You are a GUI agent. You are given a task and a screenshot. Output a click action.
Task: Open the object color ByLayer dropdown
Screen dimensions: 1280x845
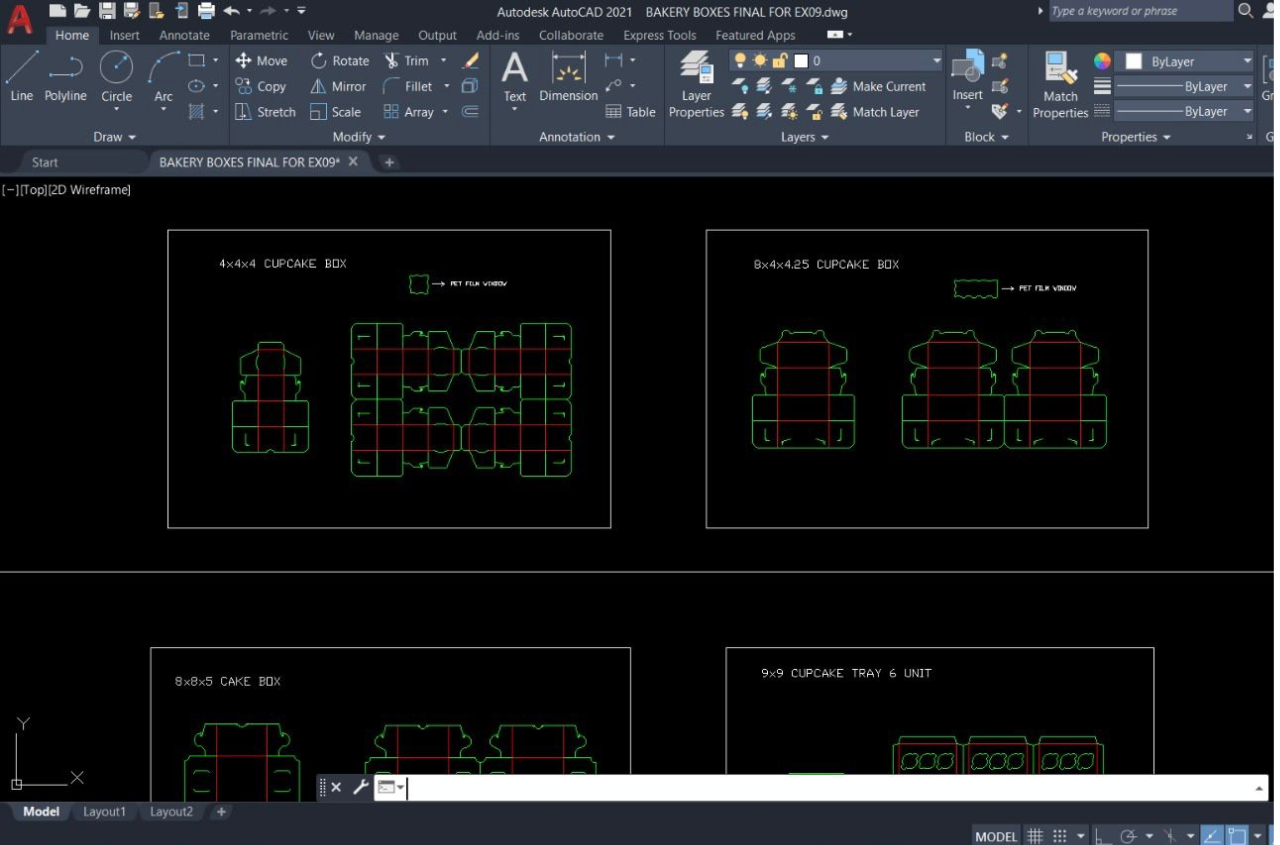click(1184, 61)
